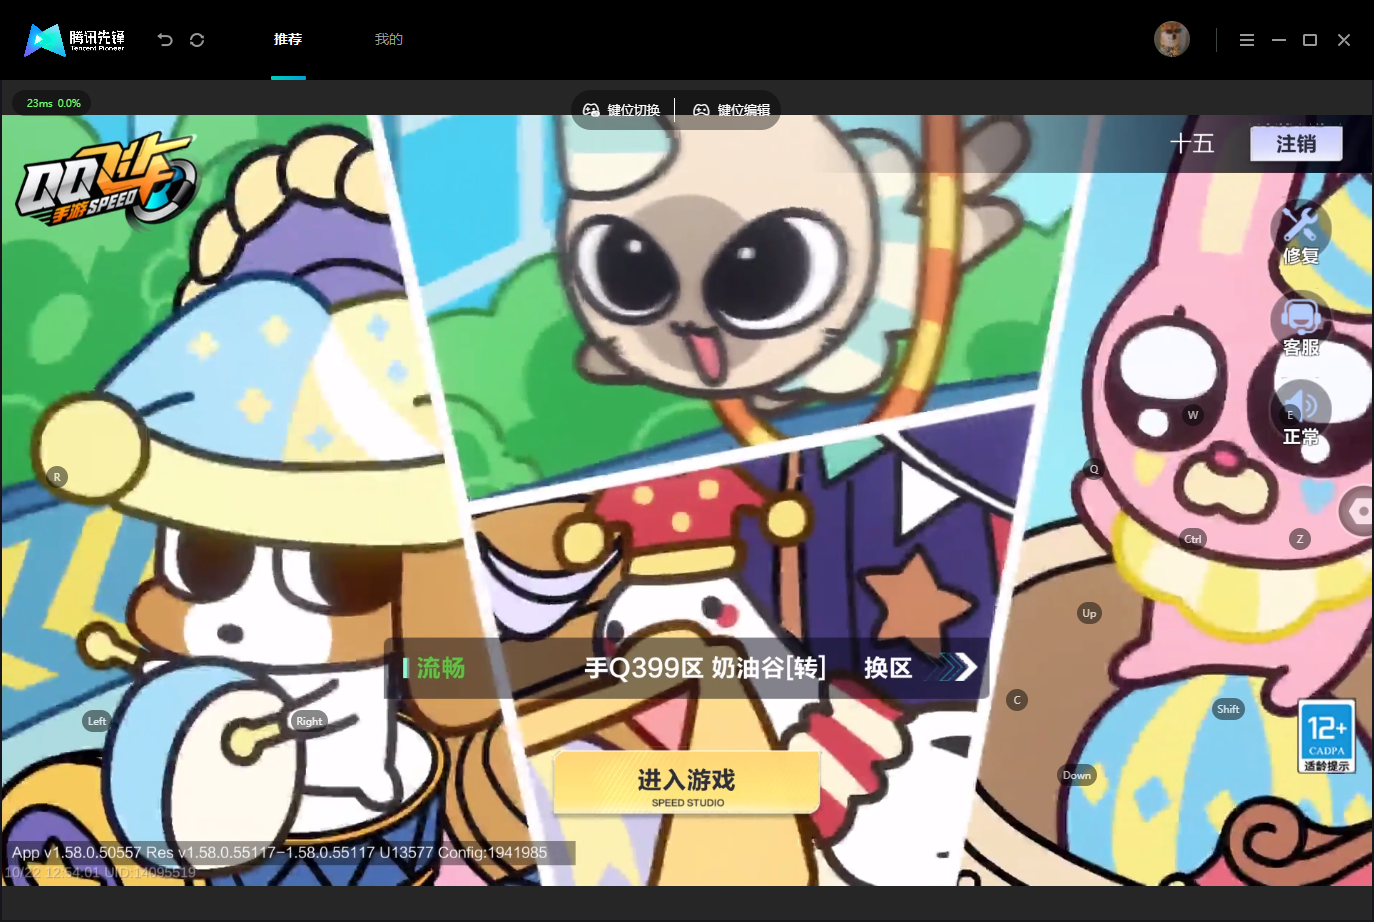Click the Shift key marker
Image resolution: width=1374 pixels, height=922 pixels.
coord(1228,709)
